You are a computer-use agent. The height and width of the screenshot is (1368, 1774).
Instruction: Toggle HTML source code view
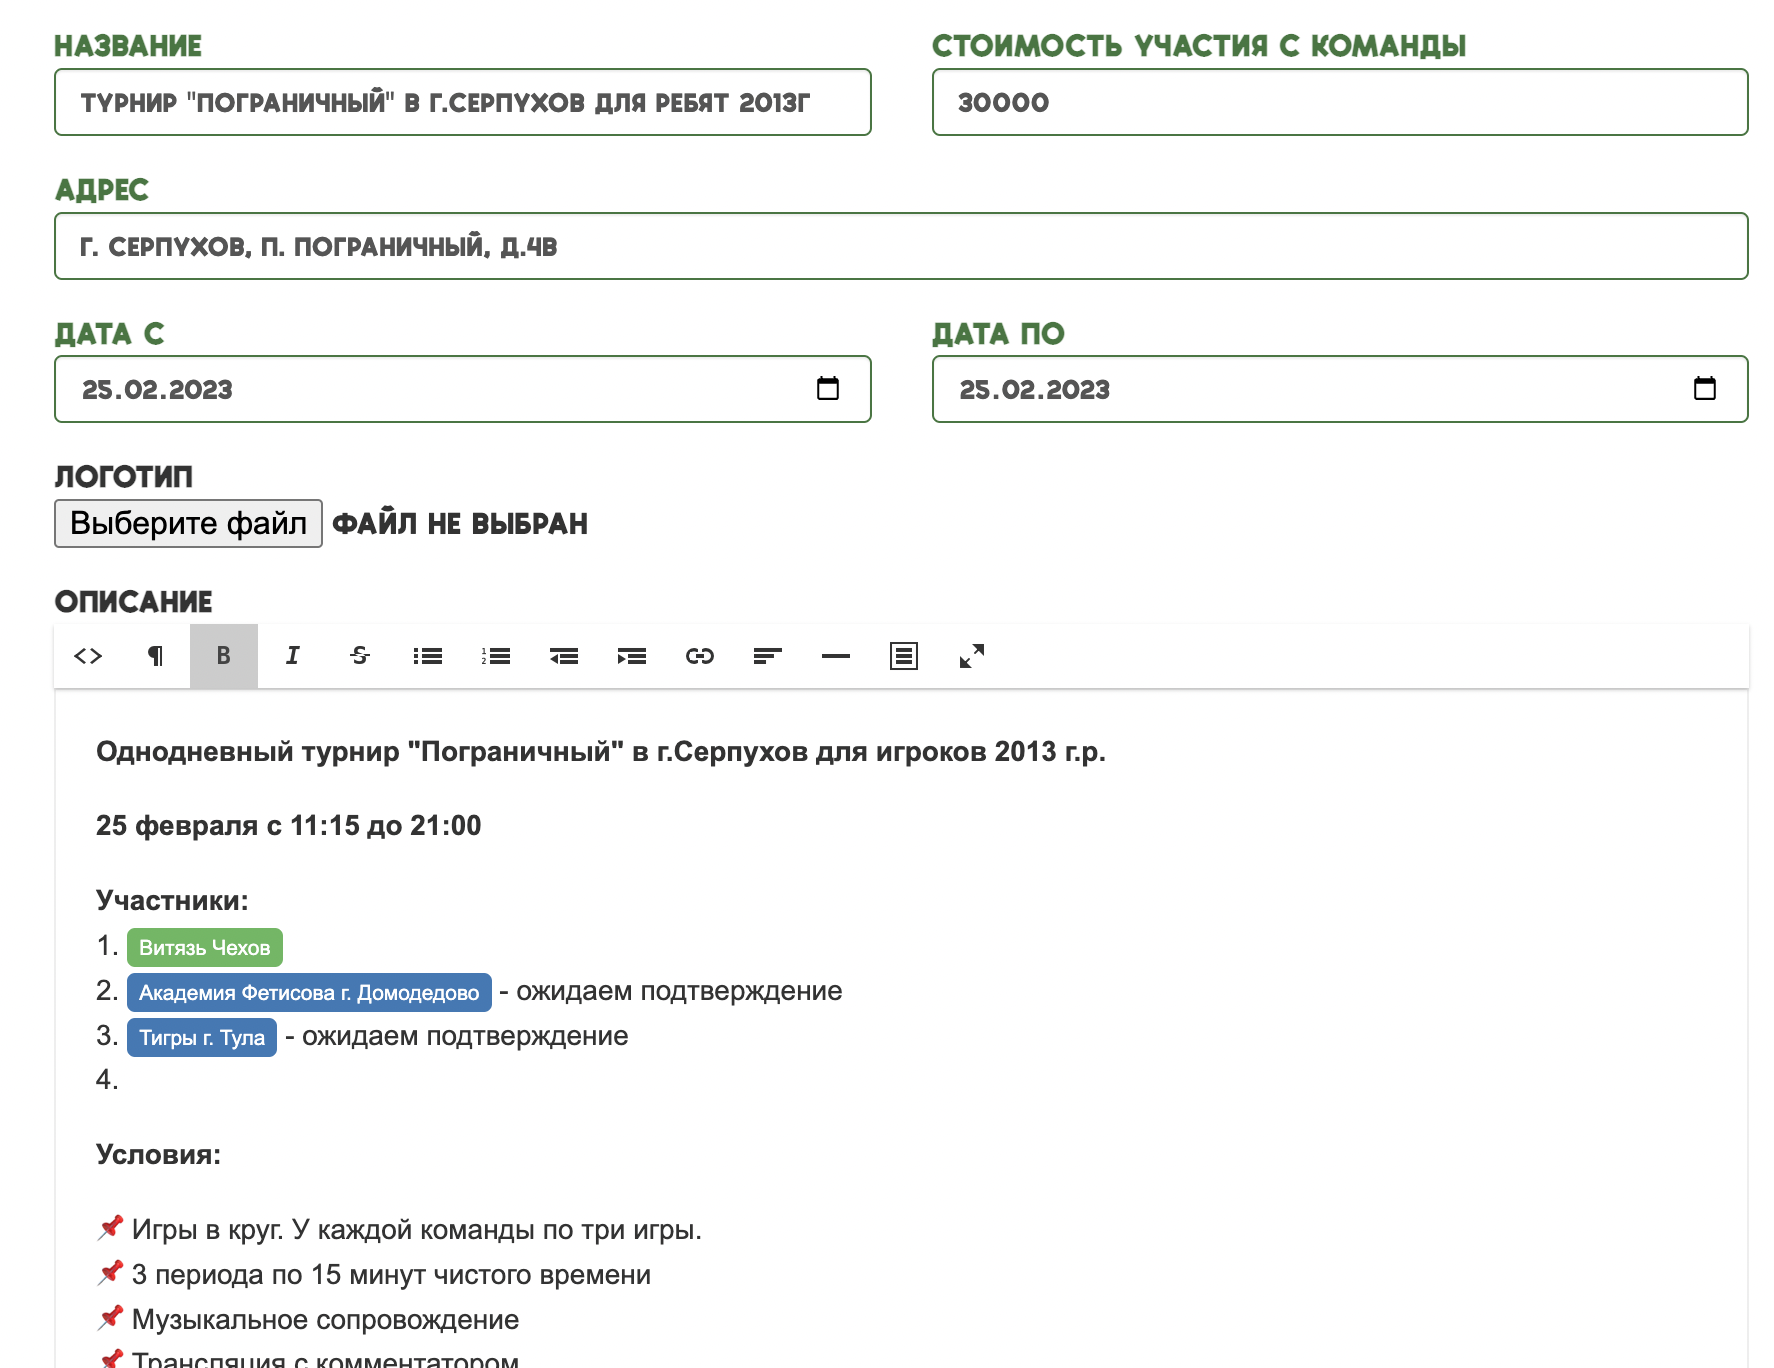coord(88,656)
